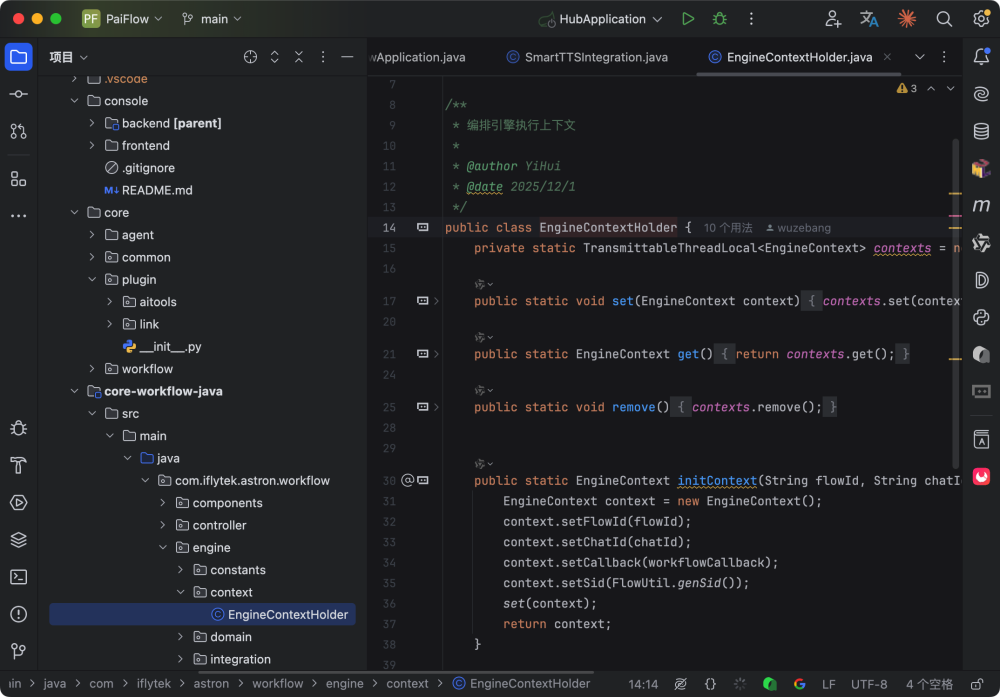
Task: Open IDE settings gear icon
Action: [981, 19]
